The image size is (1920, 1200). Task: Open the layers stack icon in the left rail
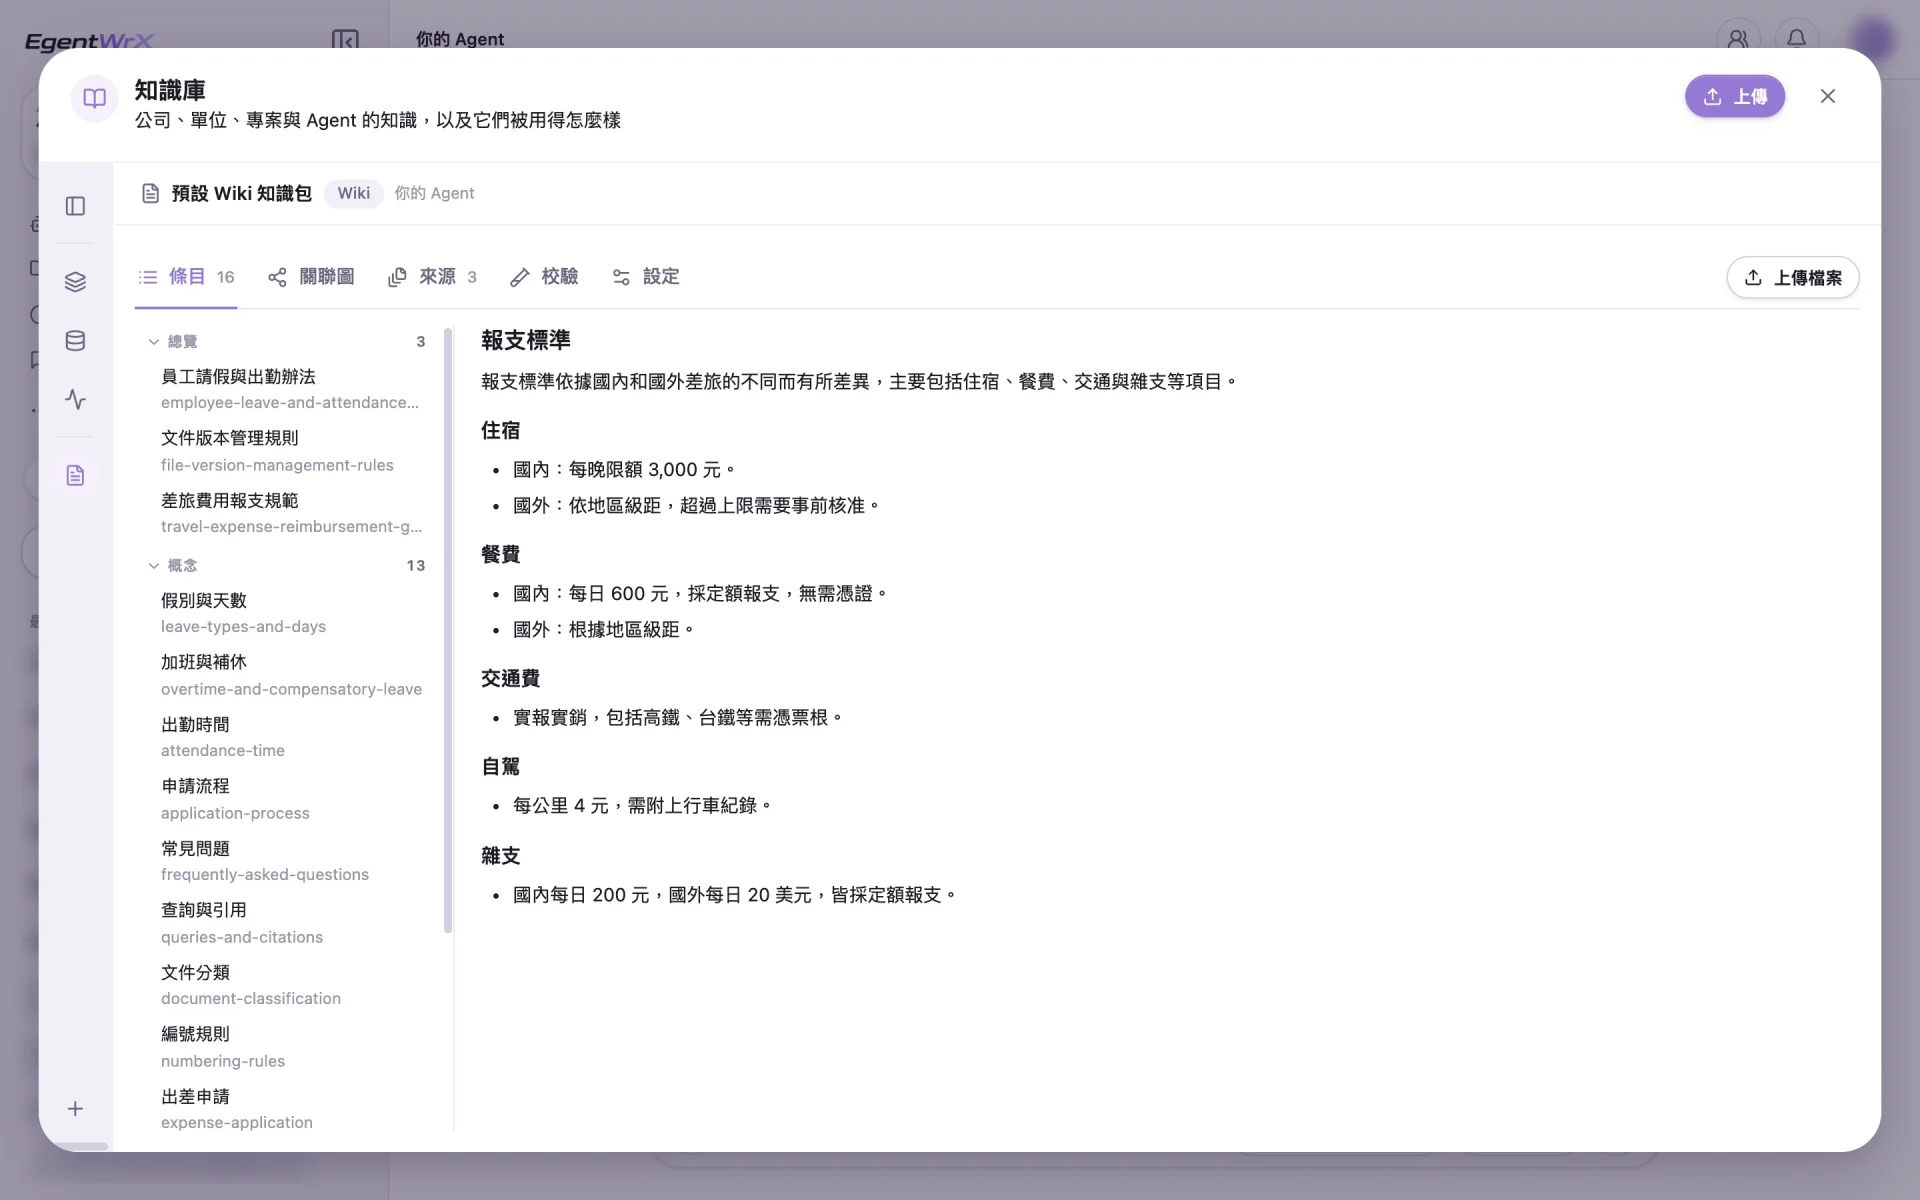[75, 282]
